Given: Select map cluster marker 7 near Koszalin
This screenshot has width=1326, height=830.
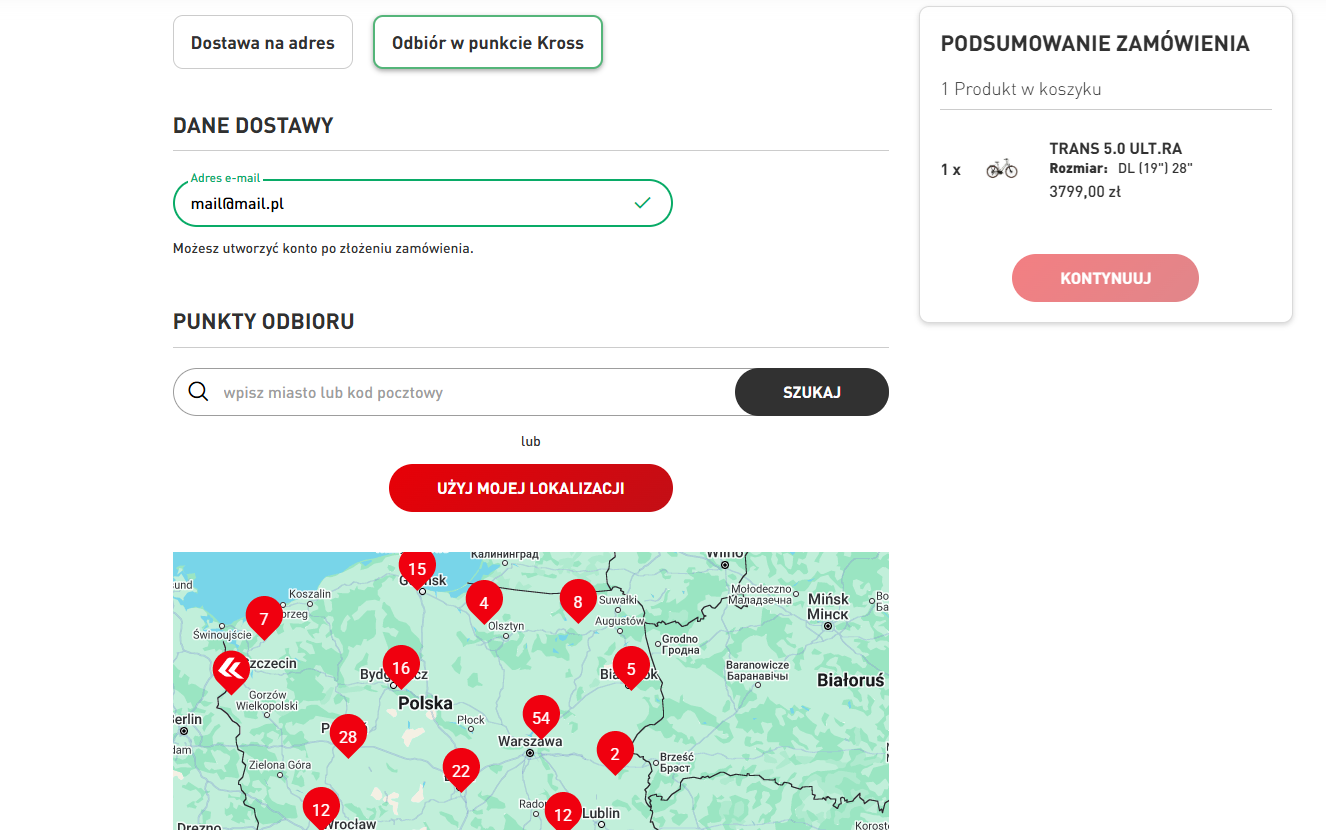Looking at the screenshot, I should [264, 618].
